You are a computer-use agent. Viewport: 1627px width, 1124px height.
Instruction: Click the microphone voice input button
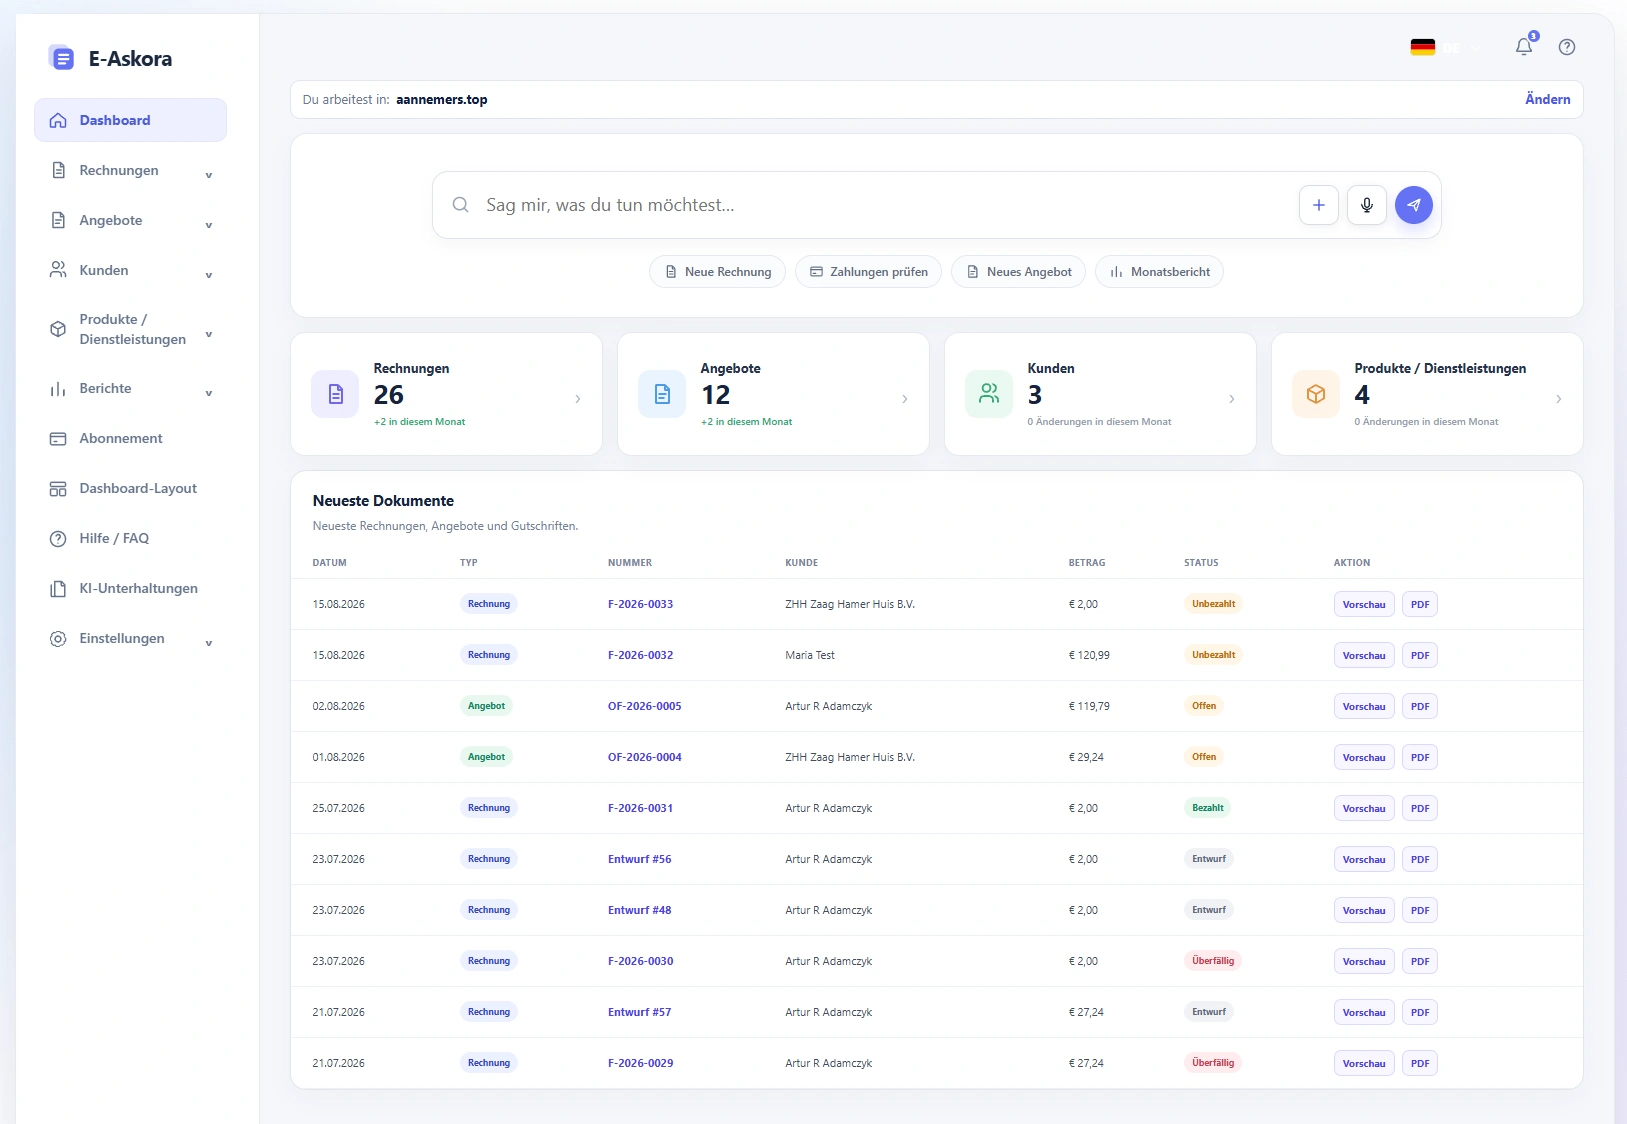click(x=1366, y=205)
